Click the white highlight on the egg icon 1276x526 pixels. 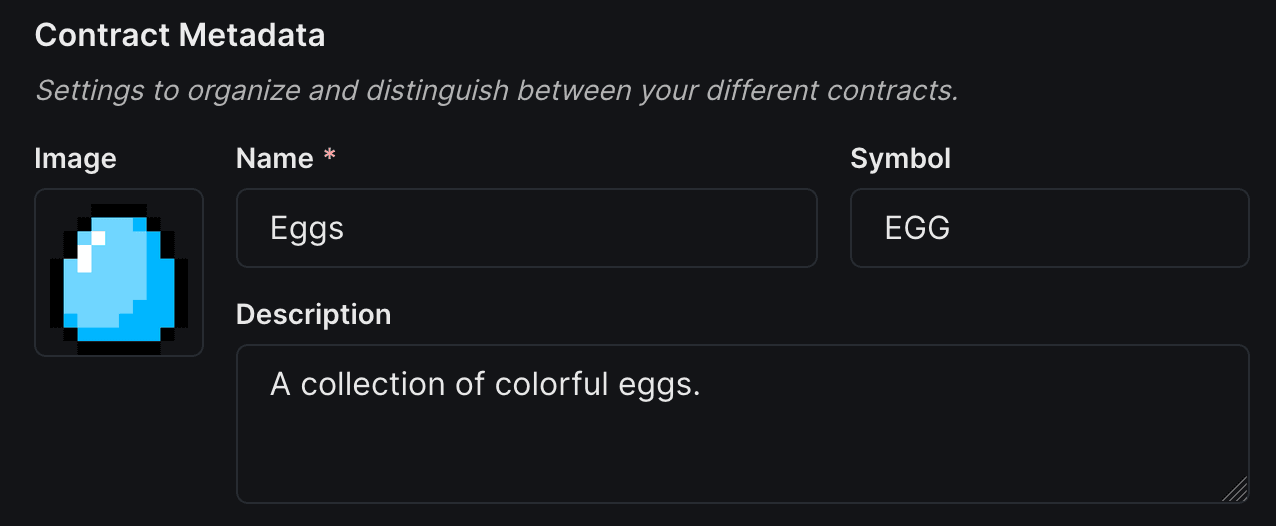tap(89, 250)
